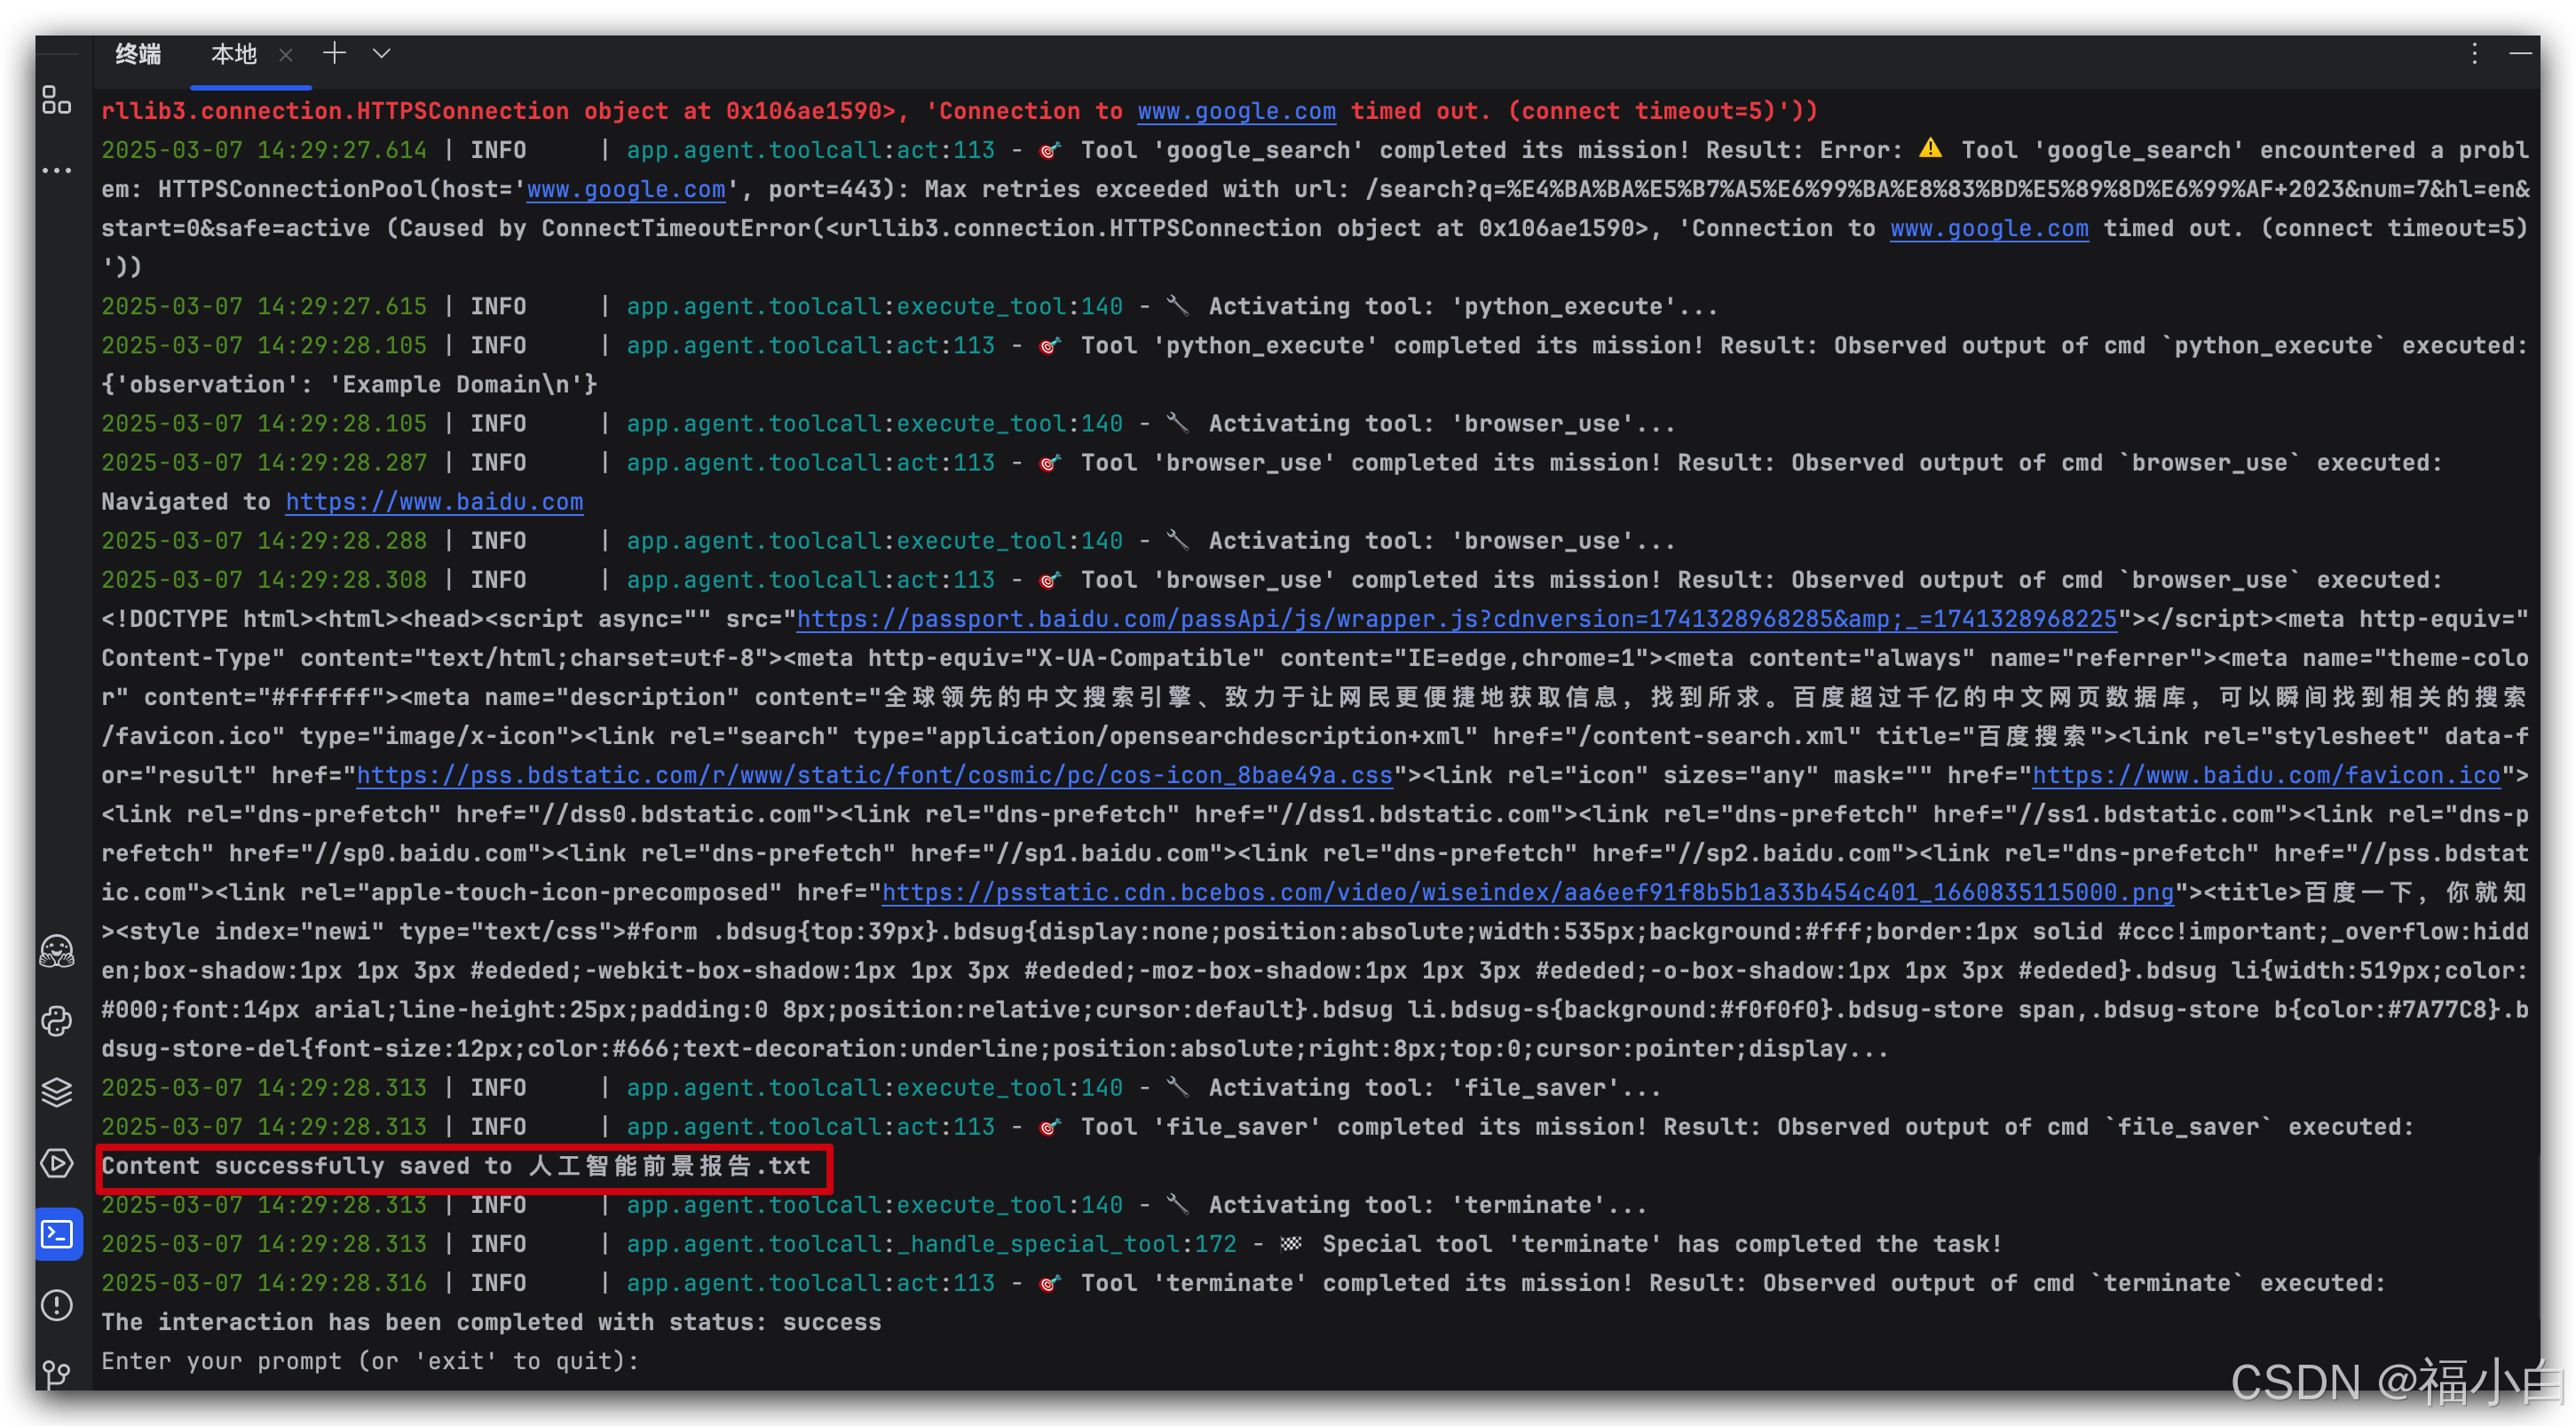Open the baidu favicon.ico link
The image size is (2576, 1426).
click(x=2265, y=775)
